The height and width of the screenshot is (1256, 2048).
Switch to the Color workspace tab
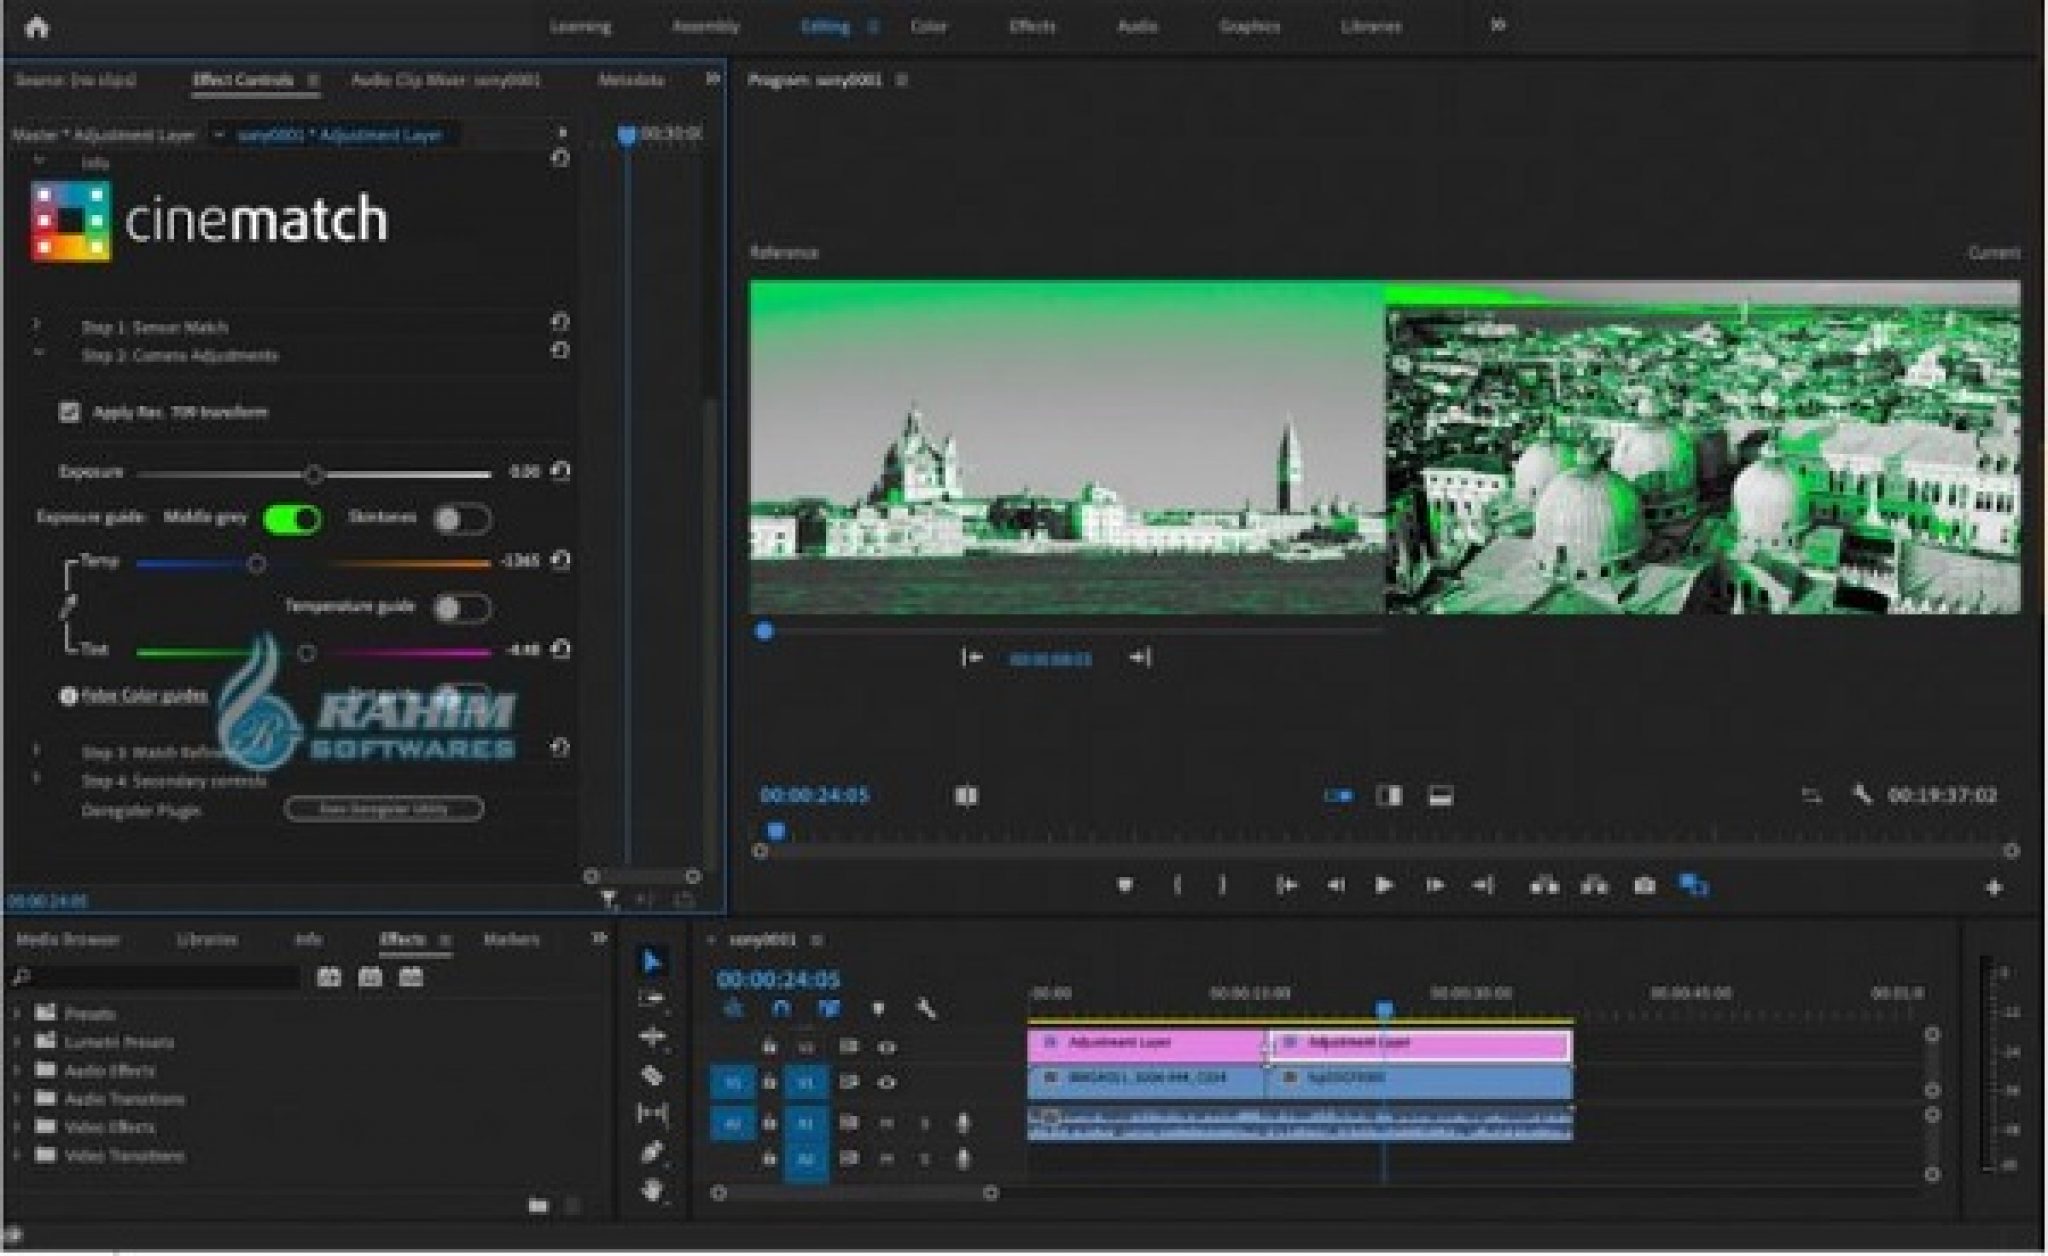[928, 27]
